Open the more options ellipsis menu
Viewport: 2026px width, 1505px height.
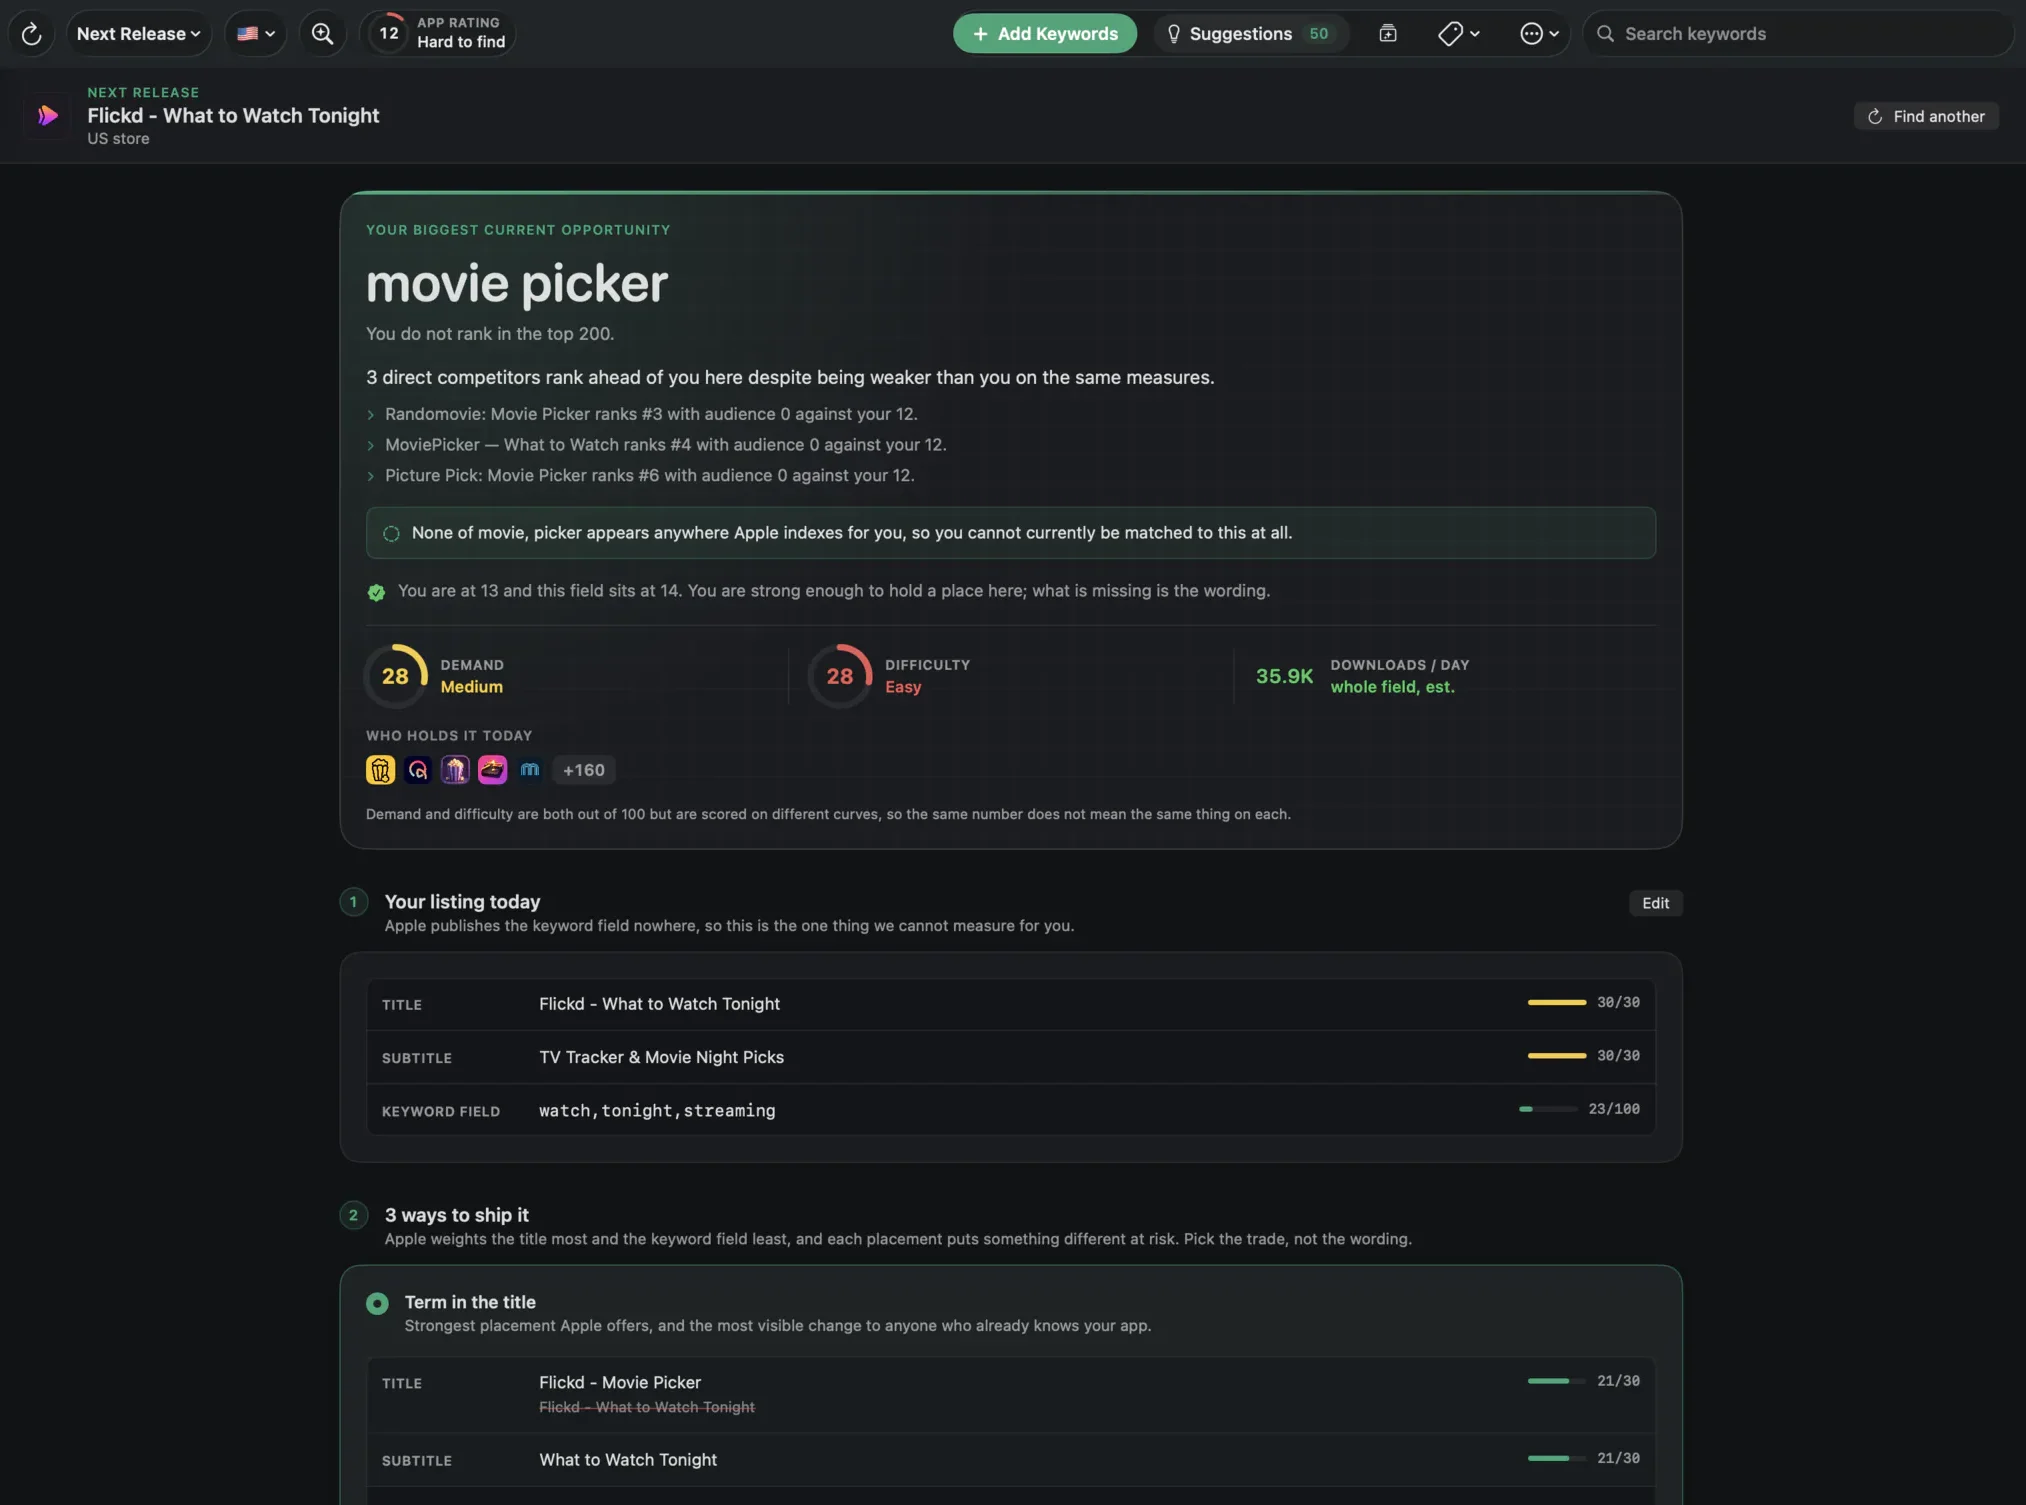[x=1539, y=34]
